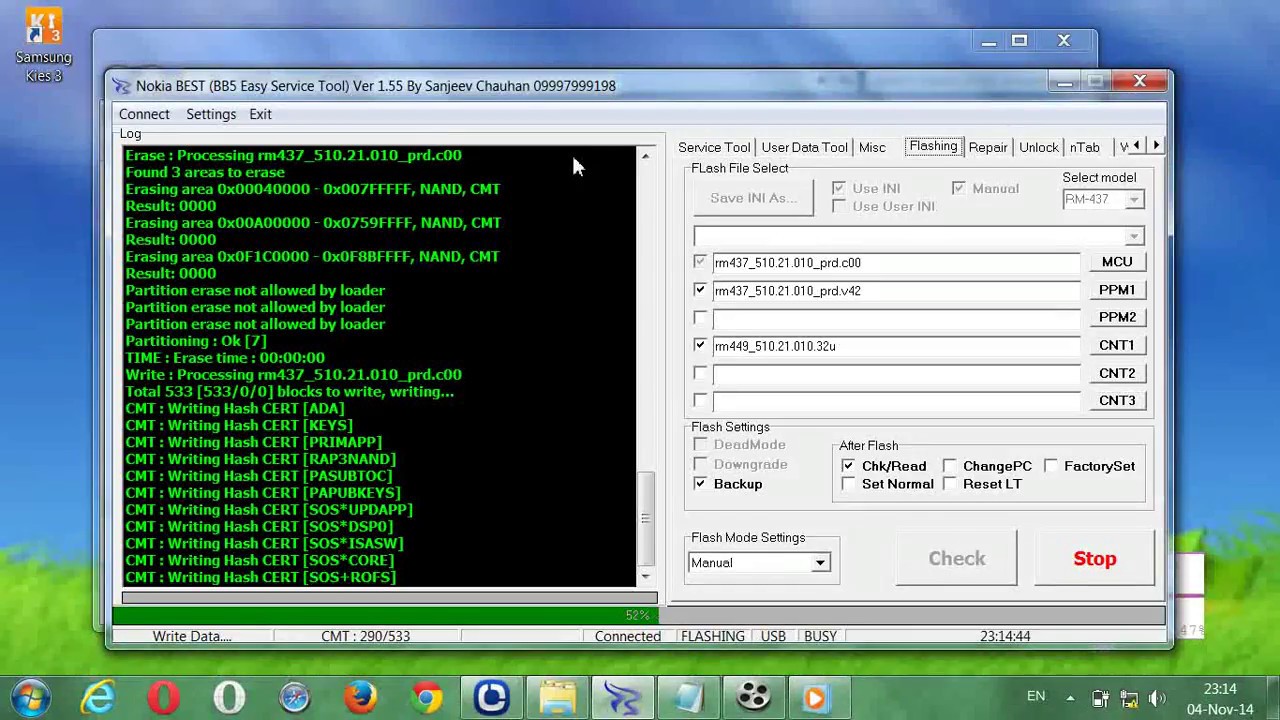Viewport: 1280px width, 720px height.
Task: Open the notepad-like taskbar app icon
Action: [689, 697]
